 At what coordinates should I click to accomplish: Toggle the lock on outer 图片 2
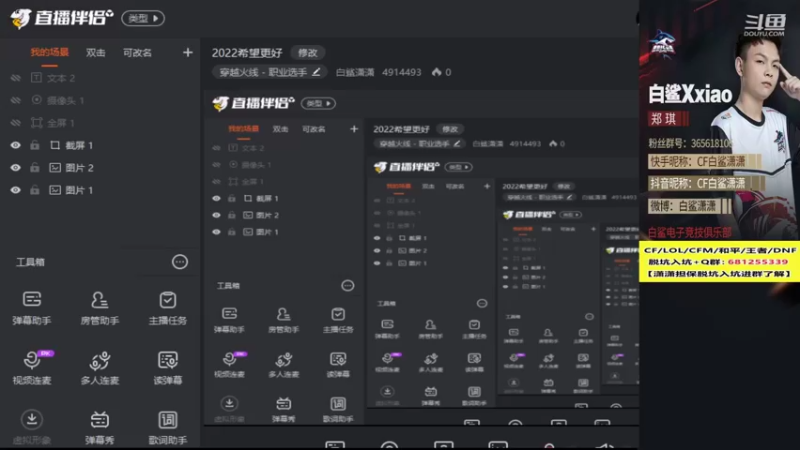(35, 168)
